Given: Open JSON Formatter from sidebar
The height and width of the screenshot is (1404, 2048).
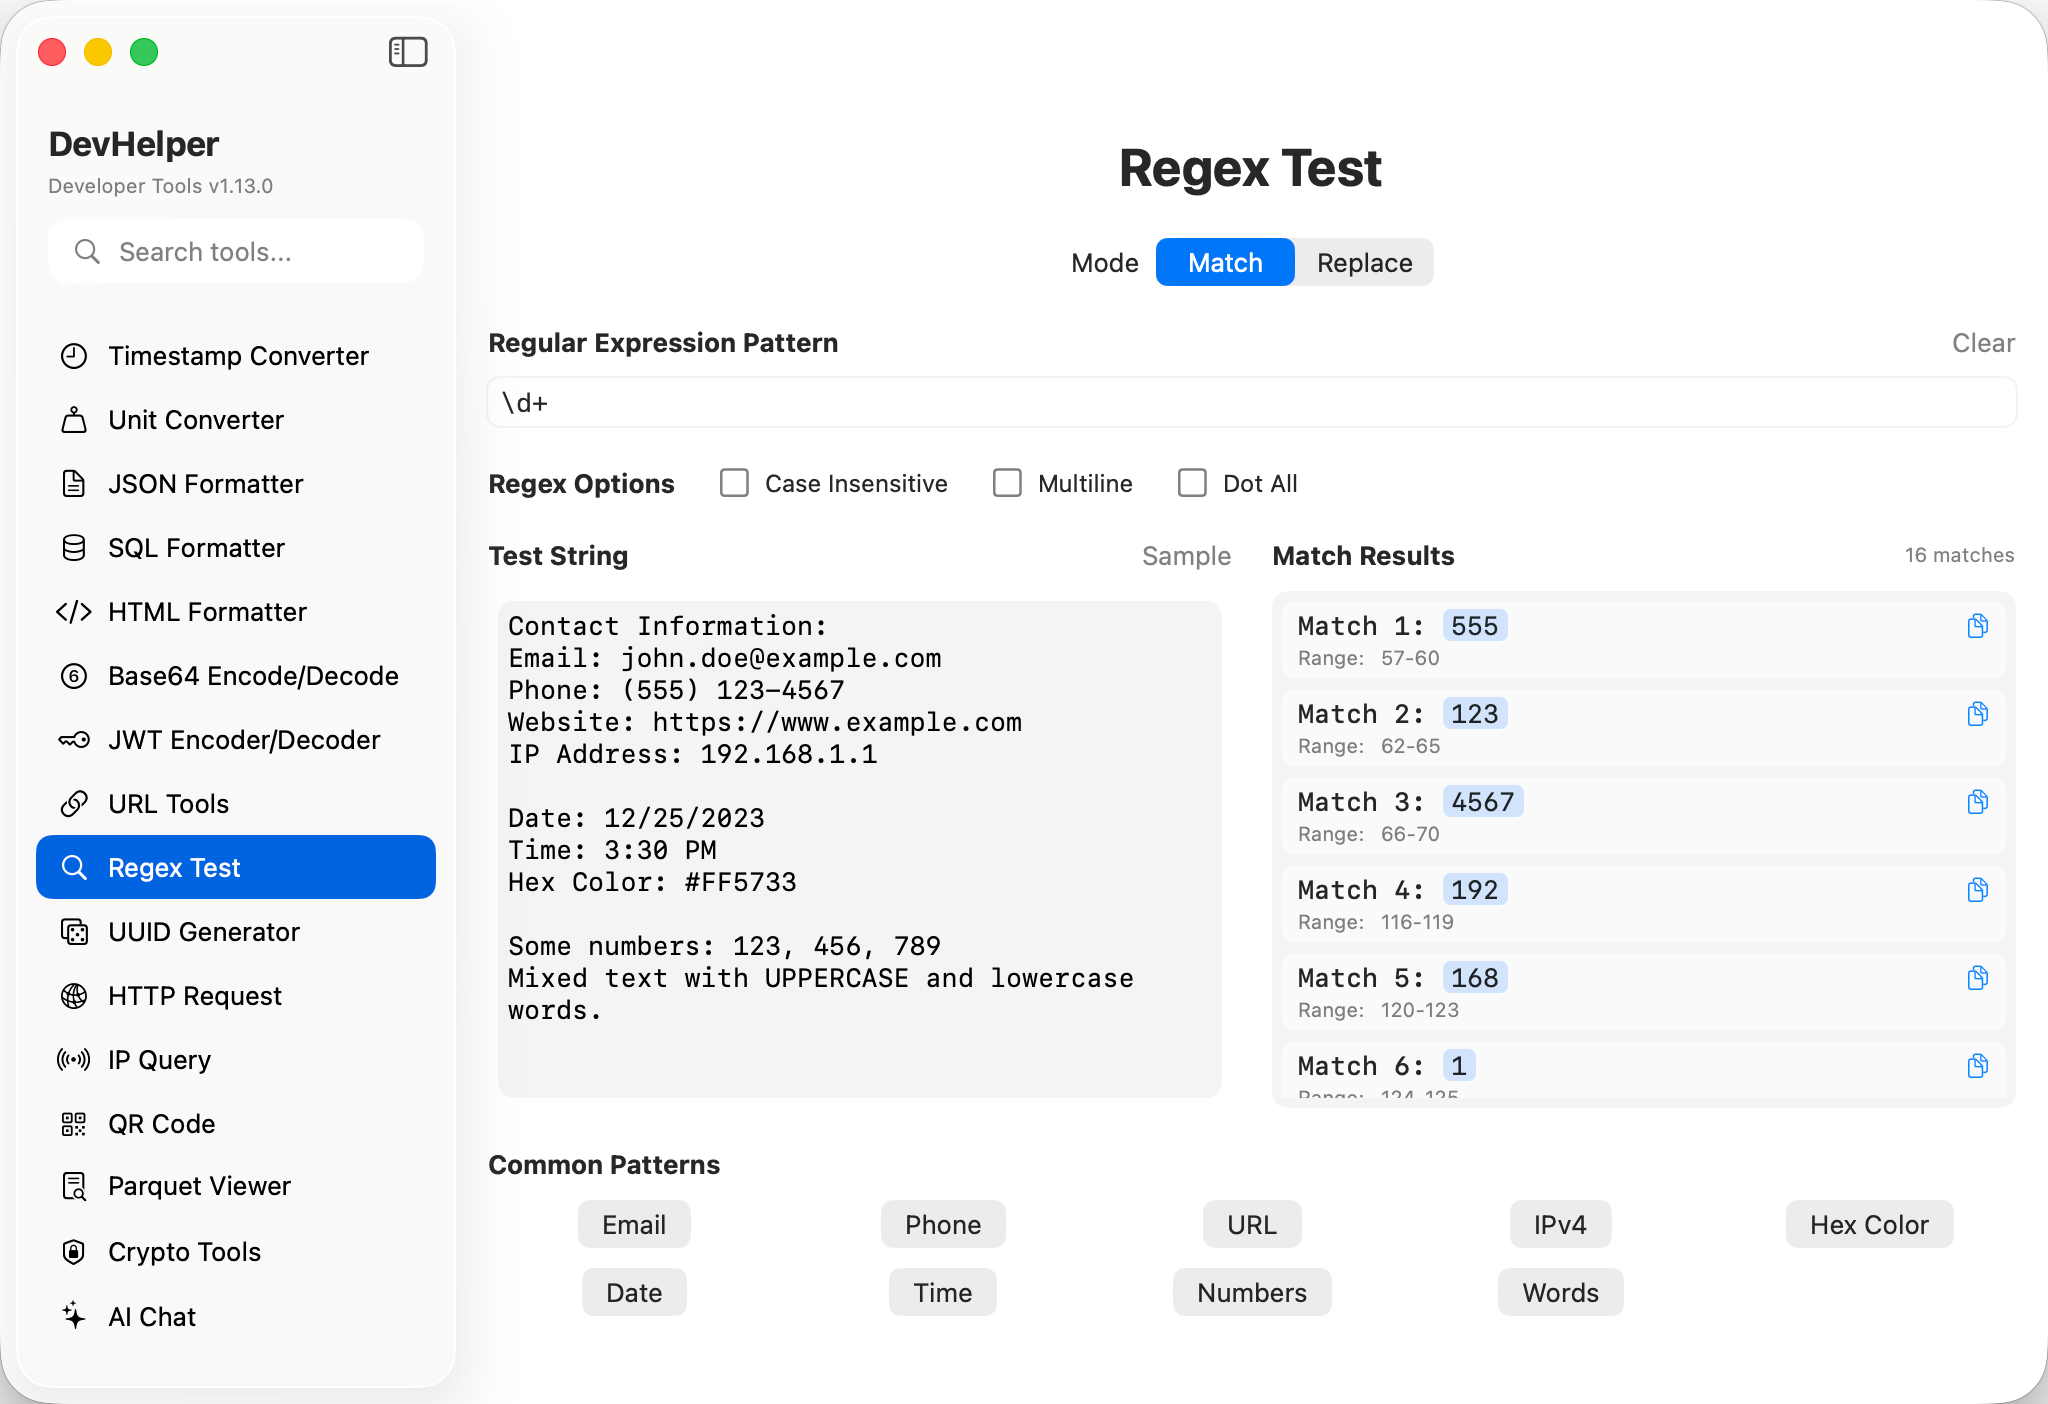Looking at the screenshot, I should [x=205, y=484].
